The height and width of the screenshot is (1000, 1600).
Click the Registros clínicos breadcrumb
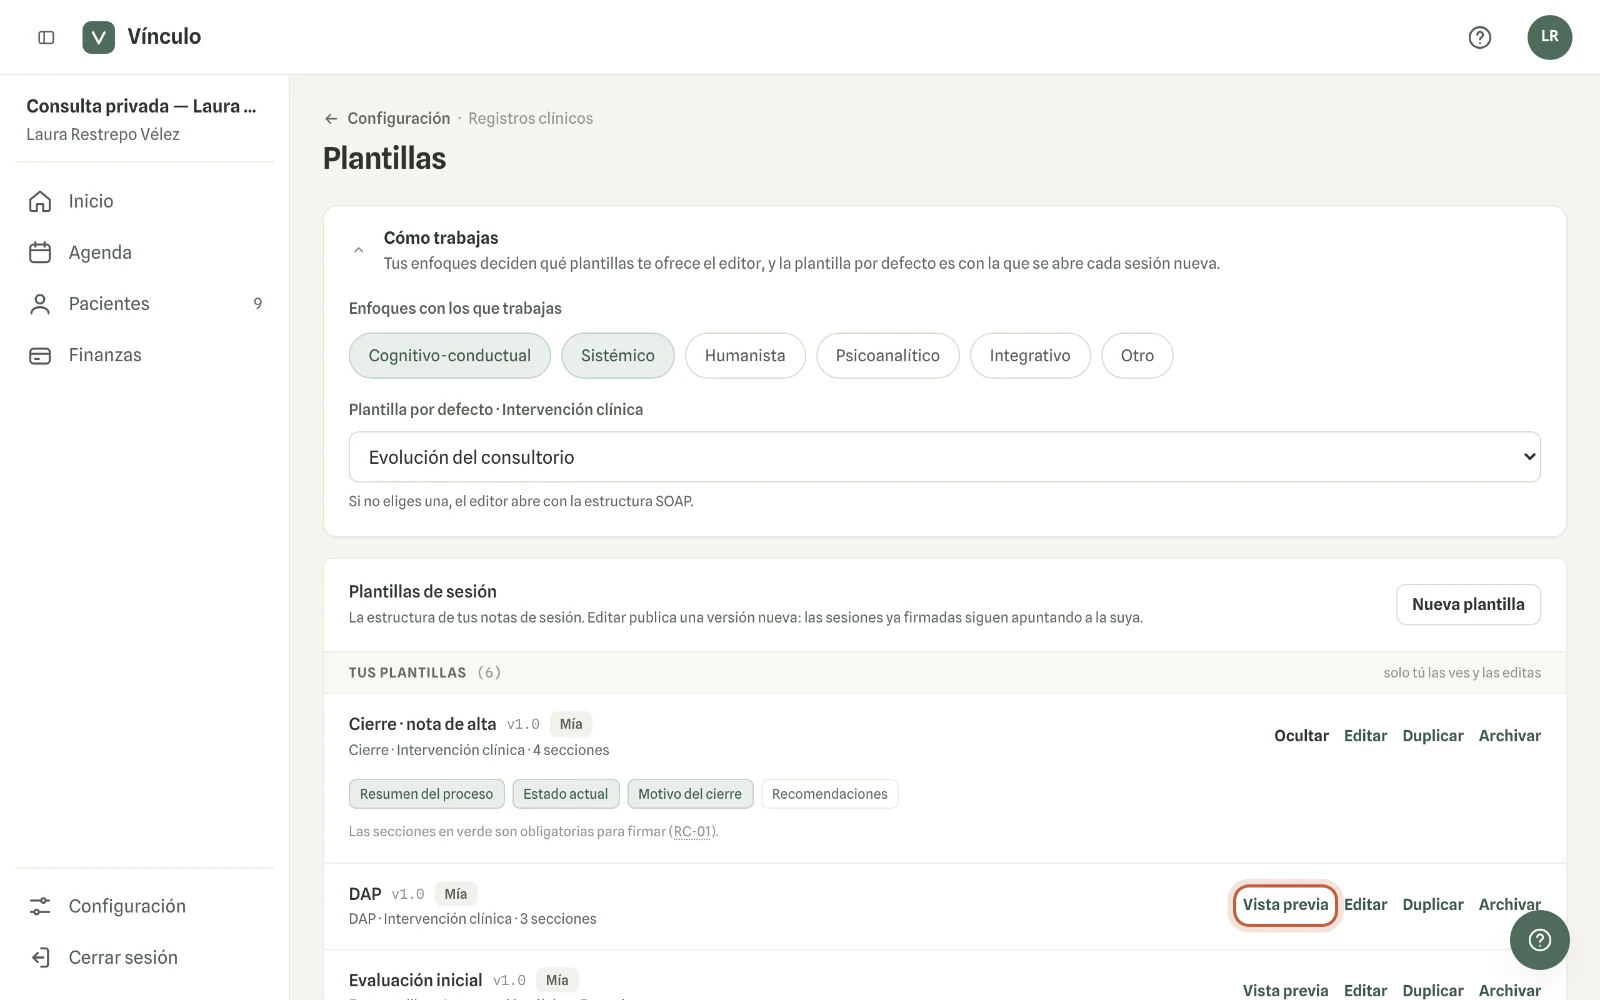click(x=530, y=118)
